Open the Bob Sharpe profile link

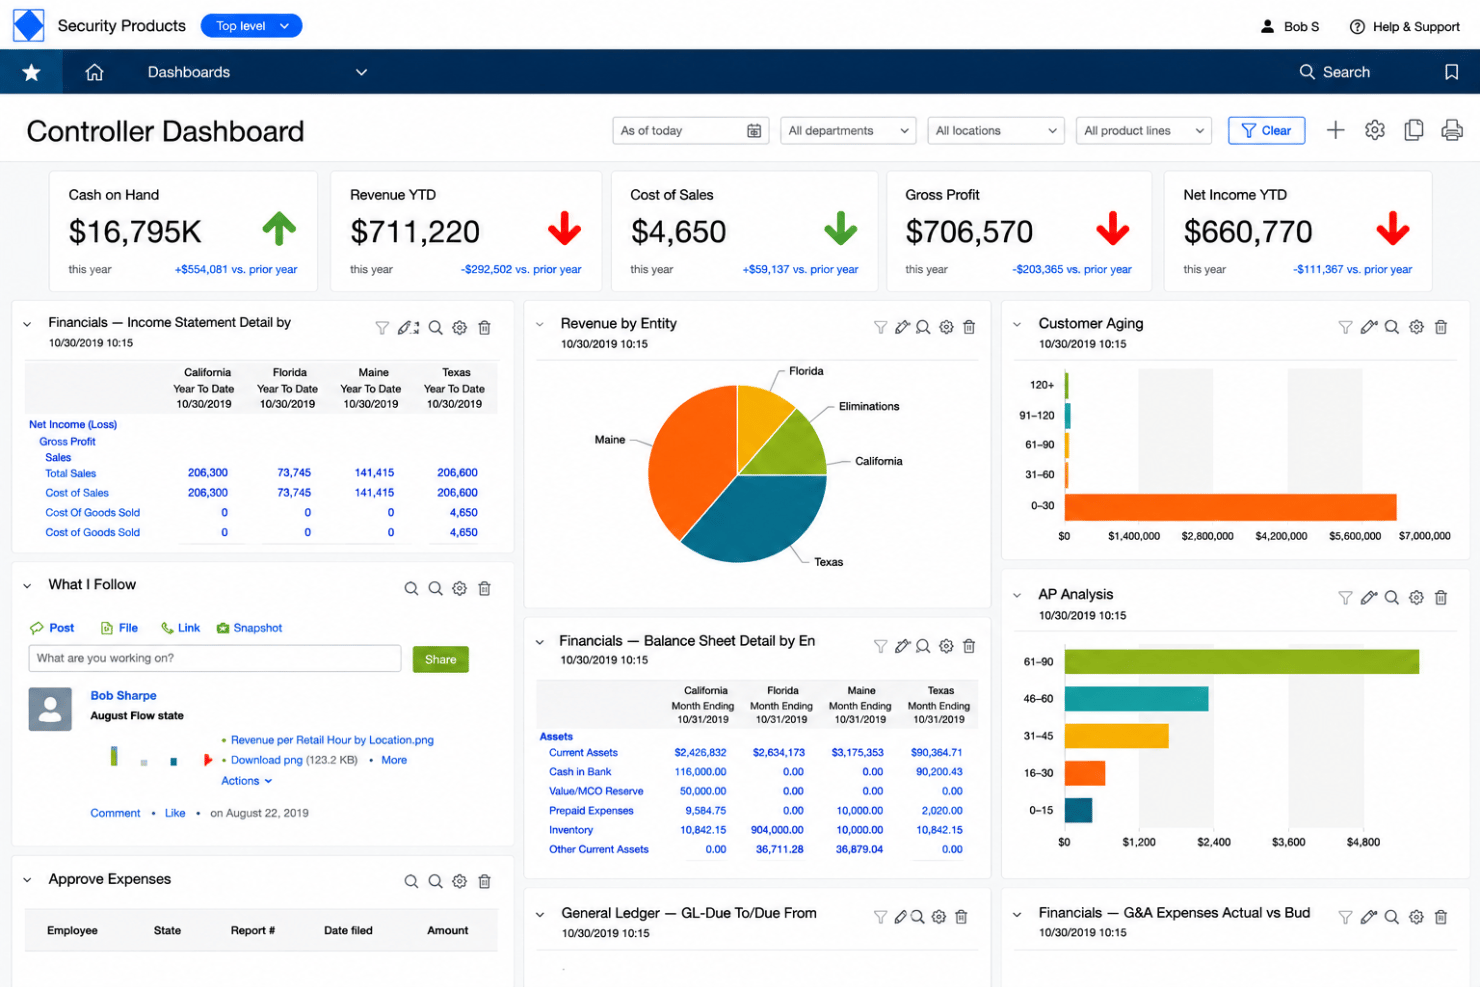(x=123, y=695)
